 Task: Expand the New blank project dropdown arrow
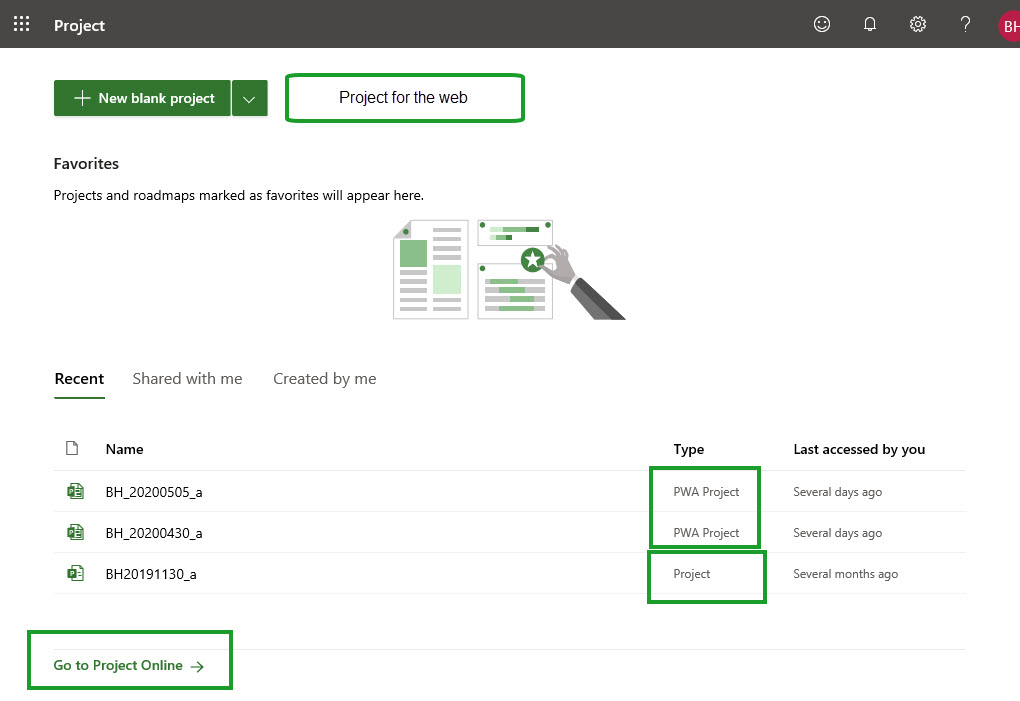[249, 98]
